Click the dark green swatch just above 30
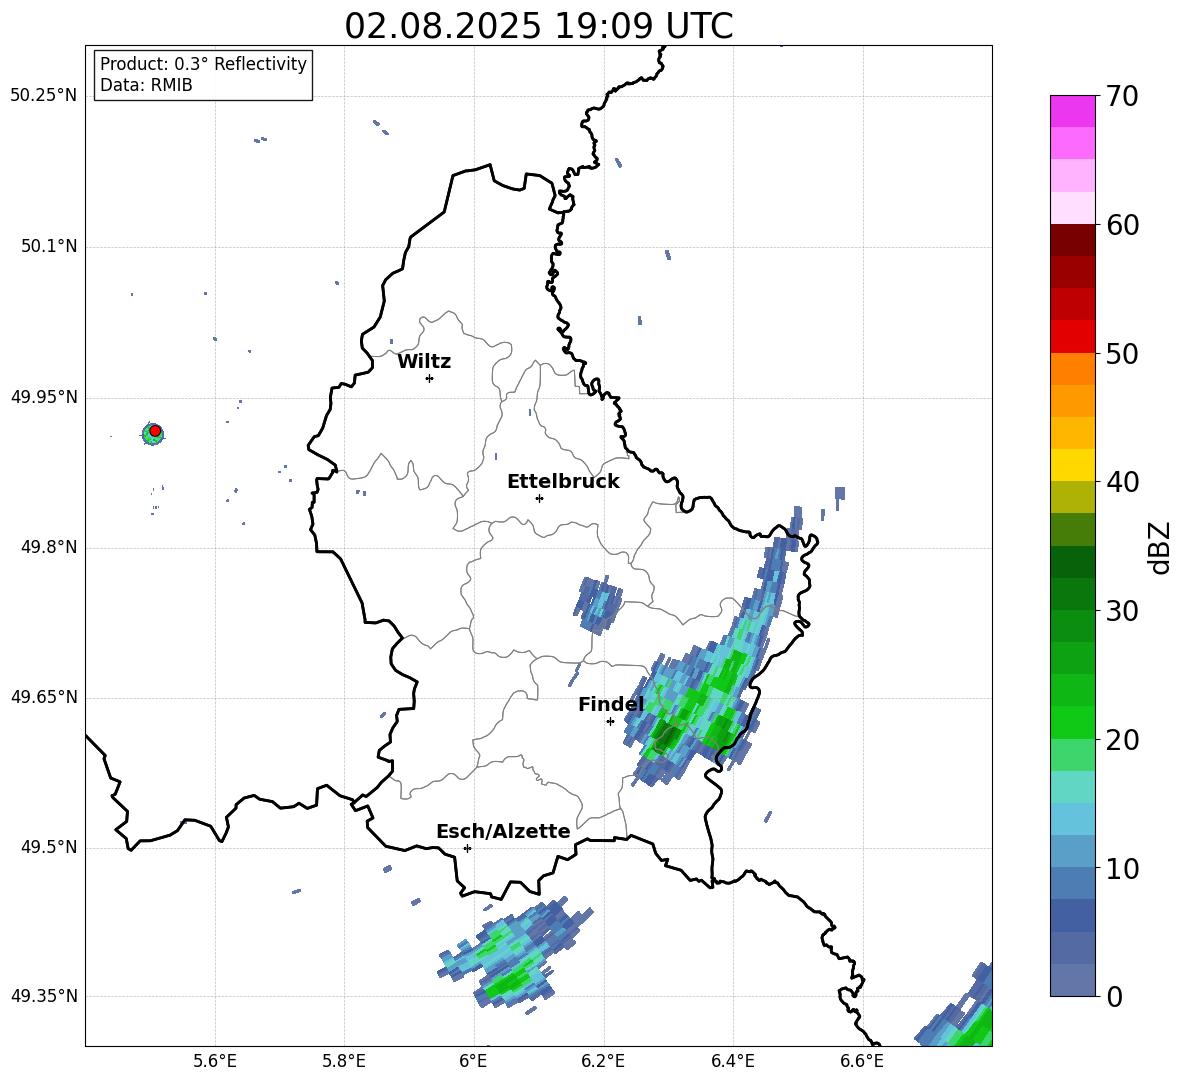 (x=1072, y=594)
